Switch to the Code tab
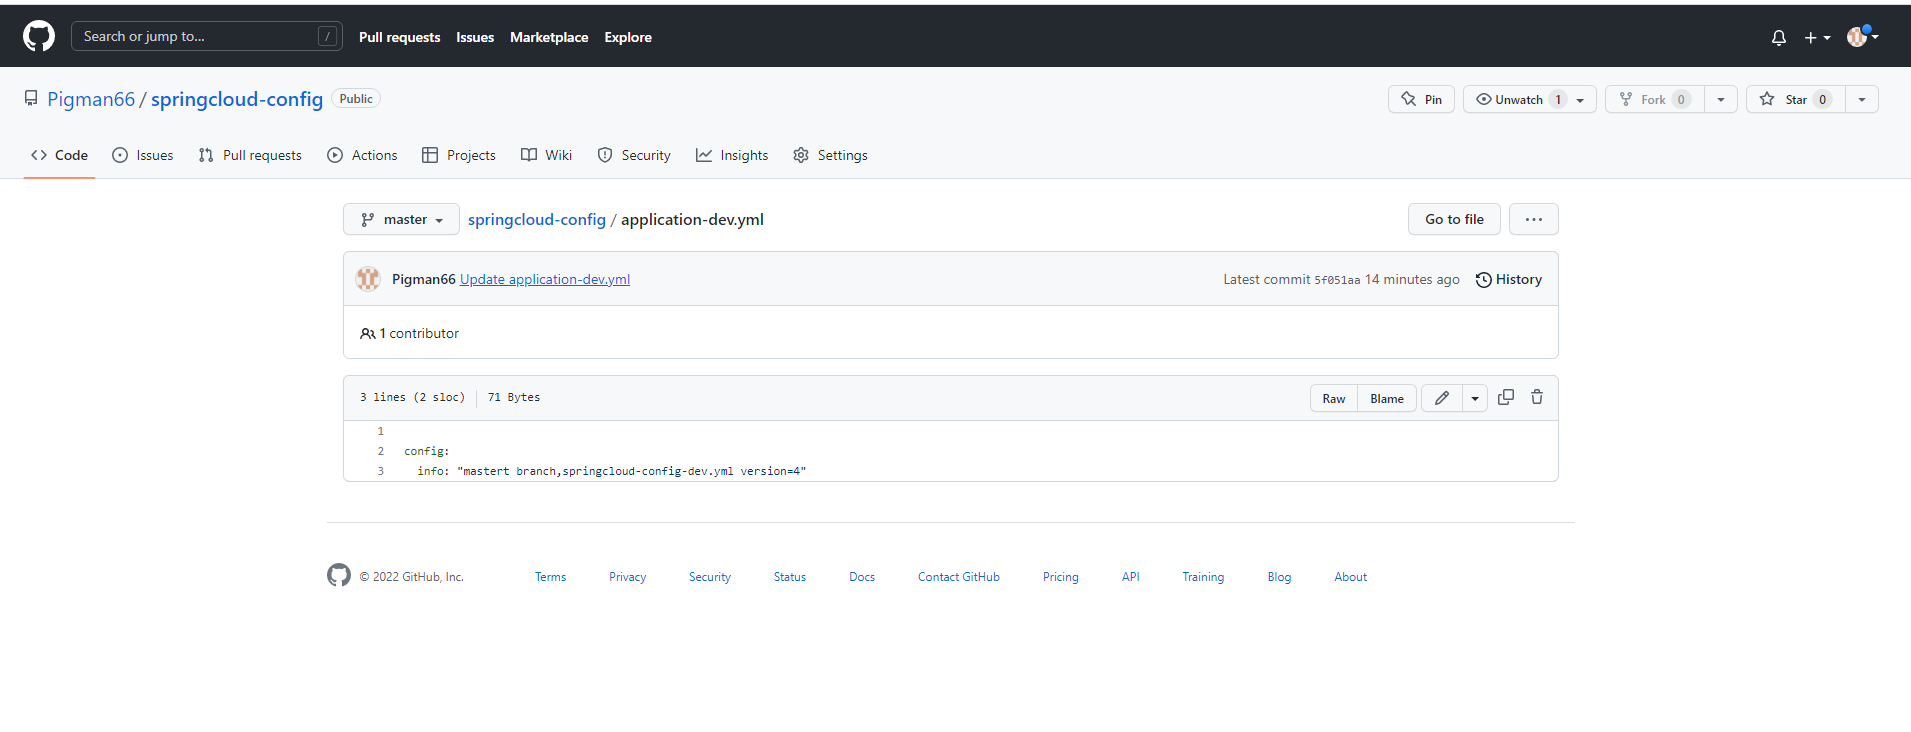1911x732 pixels. point(59,155)
